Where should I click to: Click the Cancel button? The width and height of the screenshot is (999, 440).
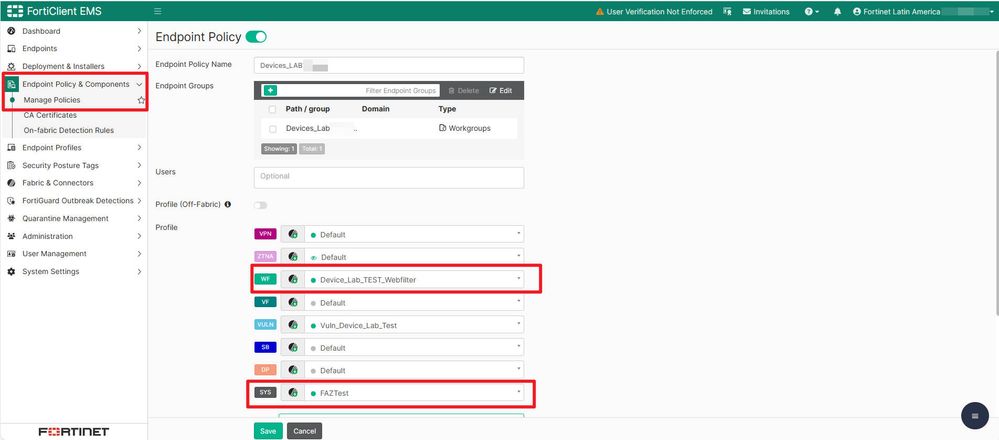(x=305, y=431)
